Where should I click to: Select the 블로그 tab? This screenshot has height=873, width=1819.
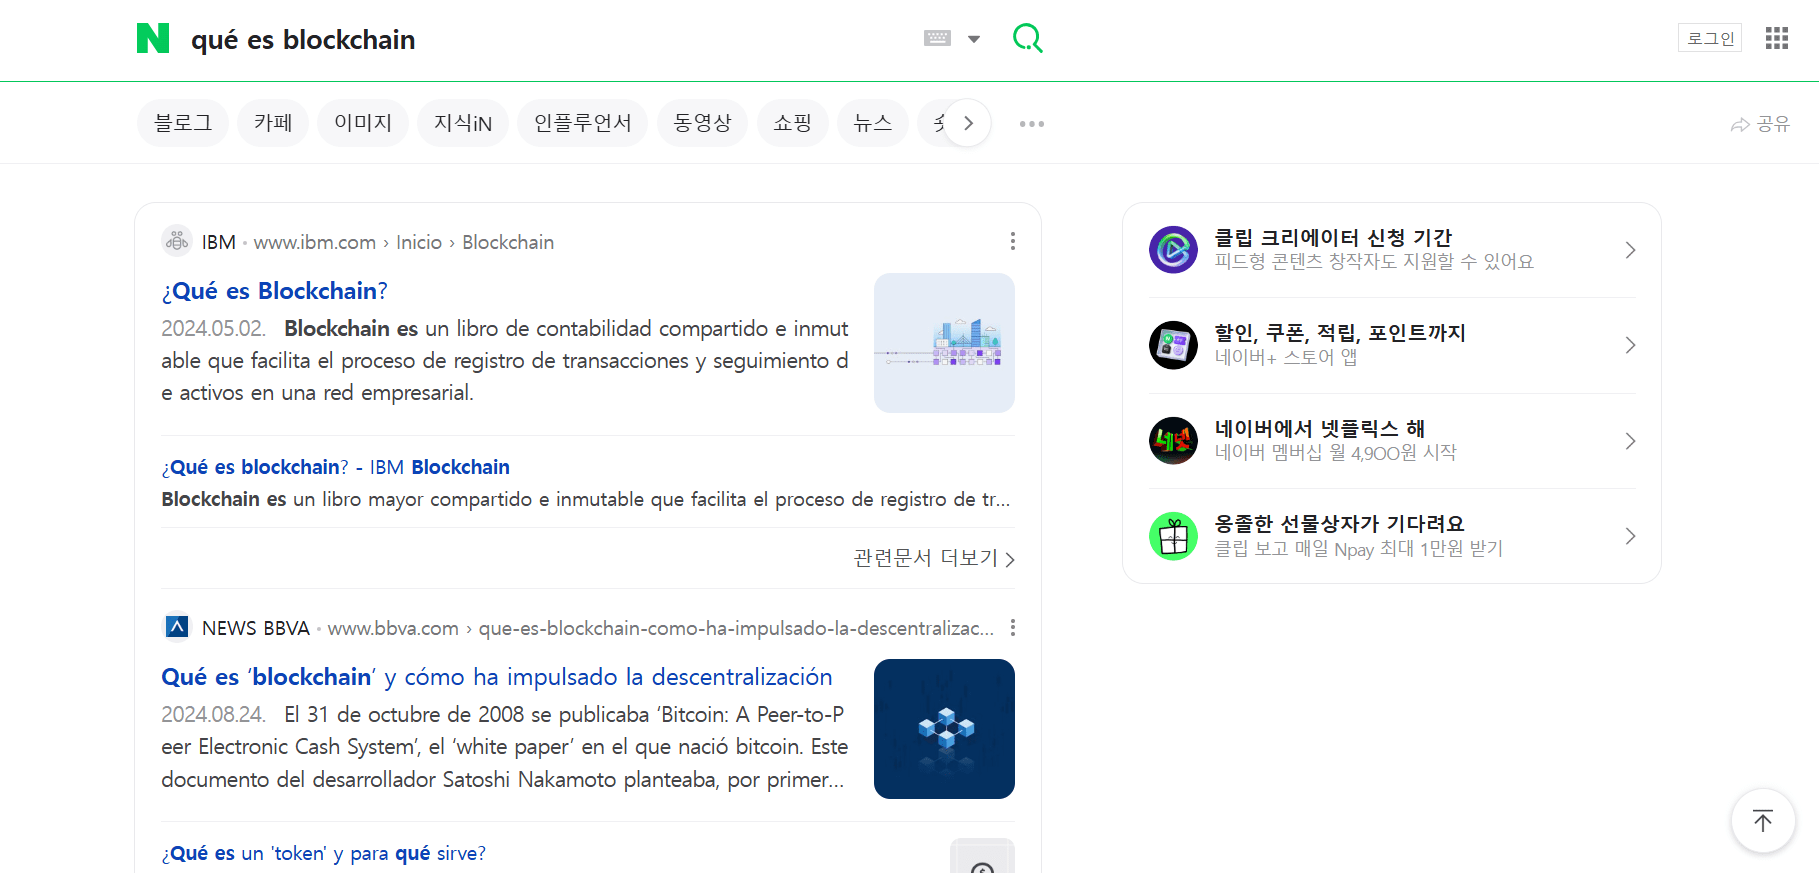click(183, 123)
